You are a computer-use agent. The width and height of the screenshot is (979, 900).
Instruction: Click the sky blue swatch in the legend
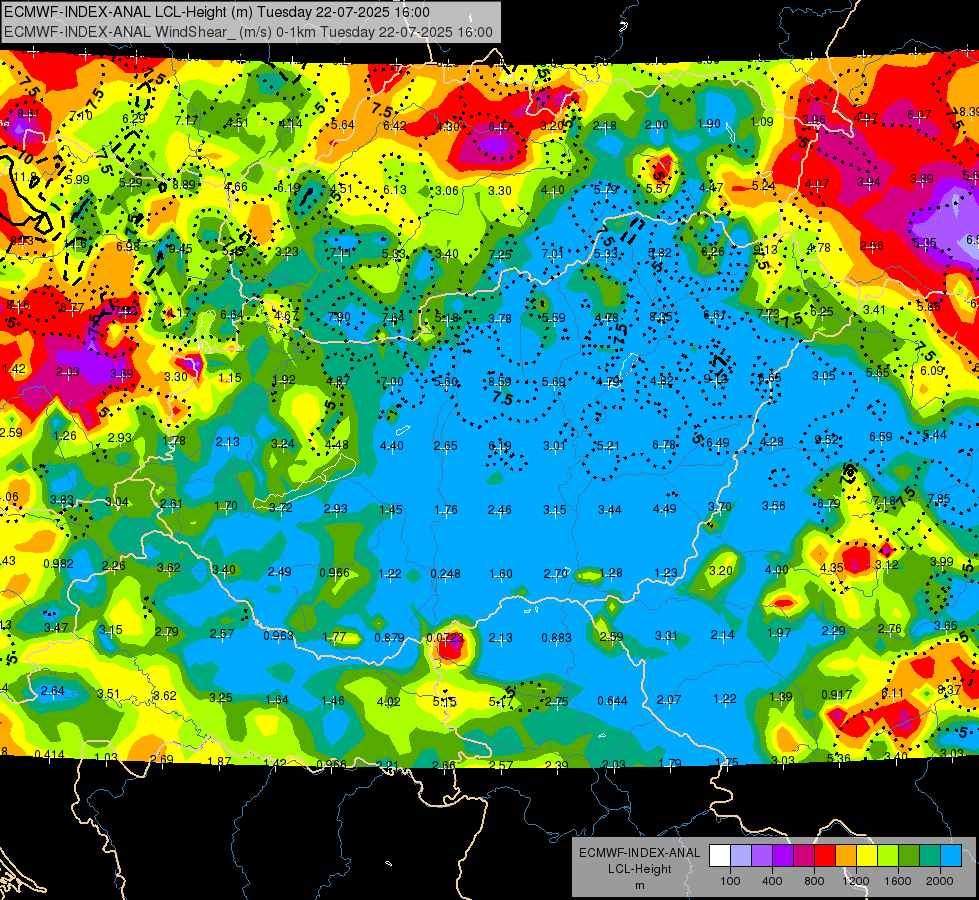coord(951,856)
